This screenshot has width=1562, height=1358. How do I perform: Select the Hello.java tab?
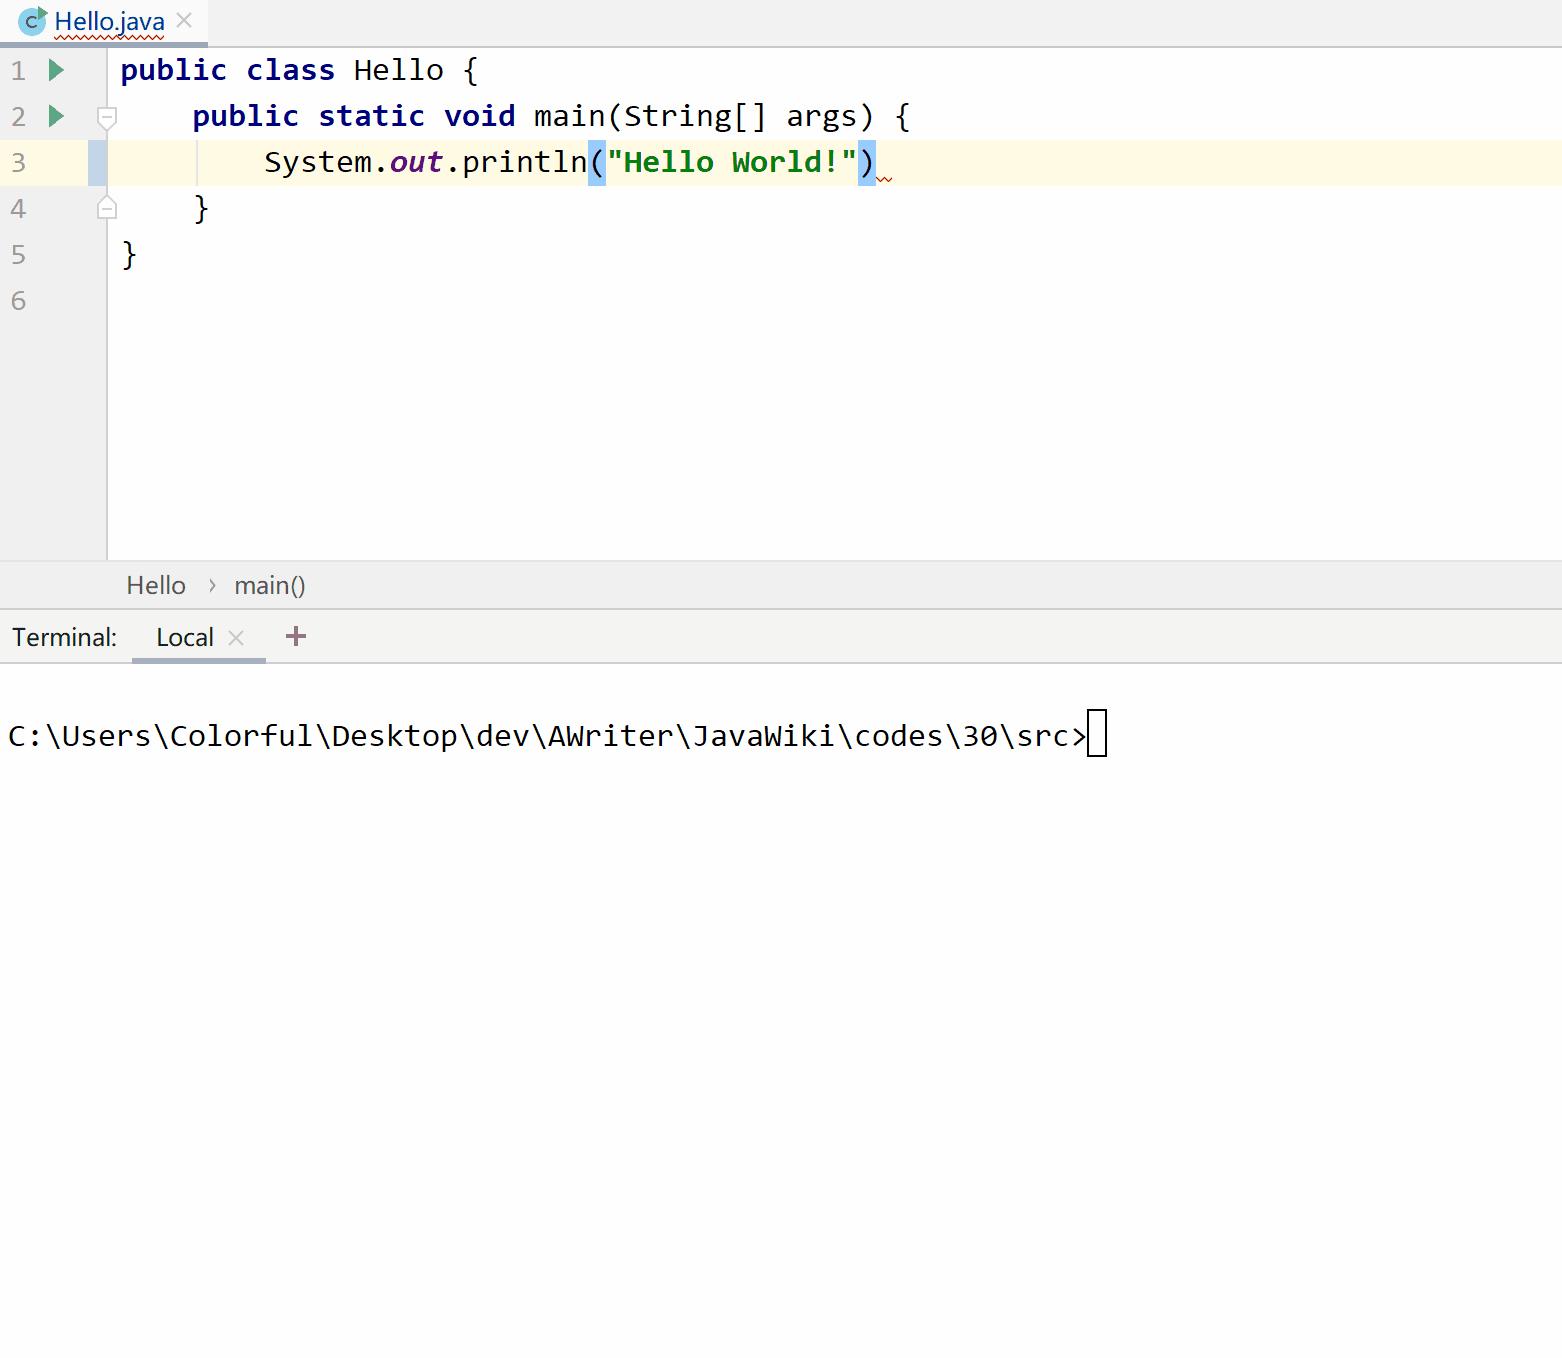(x=109, y=22)
